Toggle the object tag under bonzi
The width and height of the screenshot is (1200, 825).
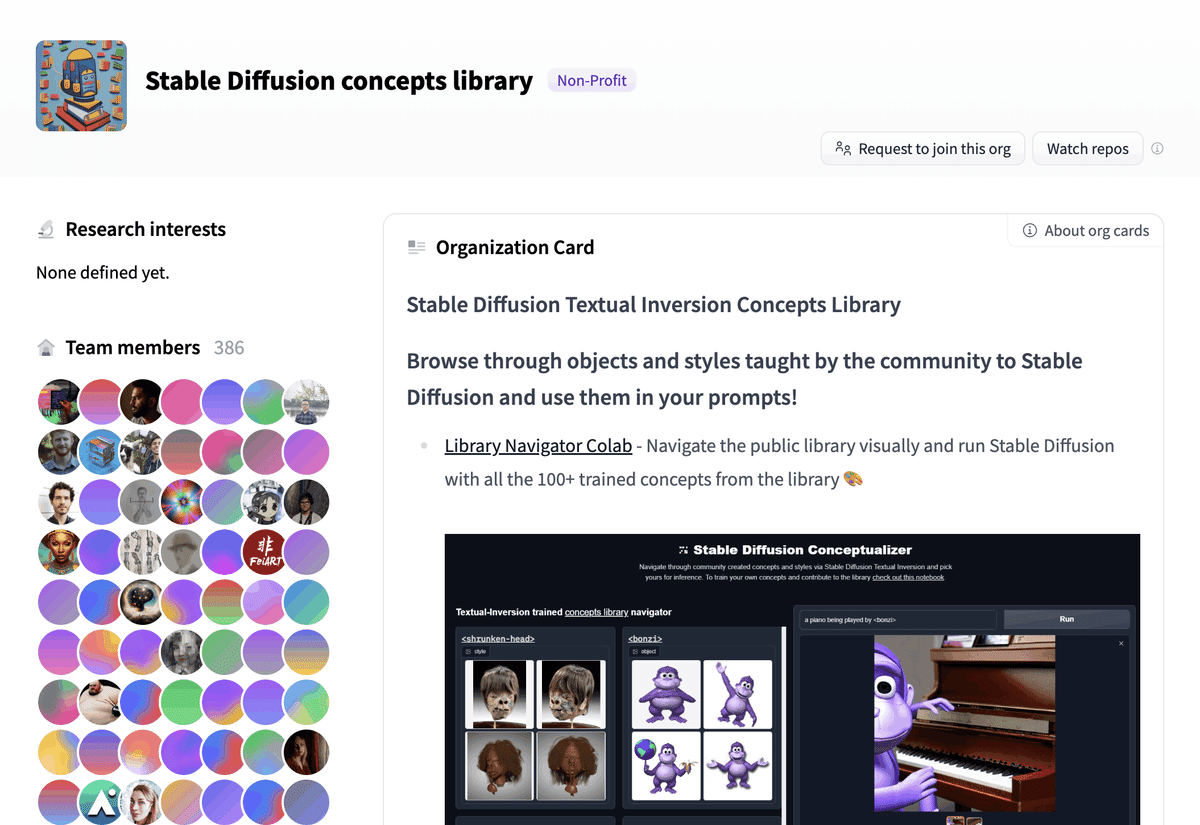tap(645, 651)
